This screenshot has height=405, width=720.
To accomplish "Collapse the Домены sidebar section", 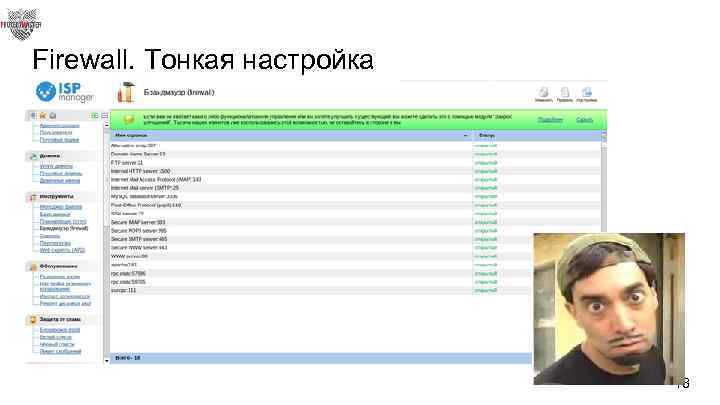I will click(x=62, y=156).
